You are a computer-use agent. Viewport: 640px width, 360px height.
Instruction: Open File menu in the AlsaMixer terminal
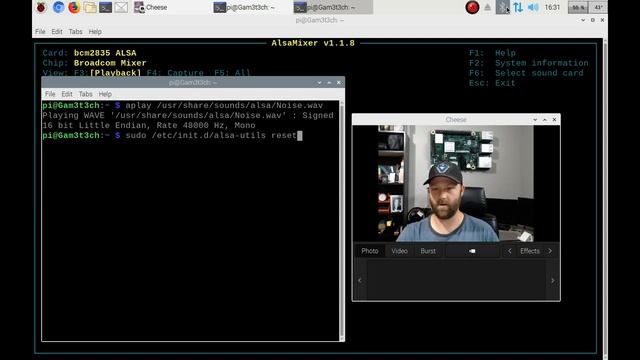pos(40,31)
